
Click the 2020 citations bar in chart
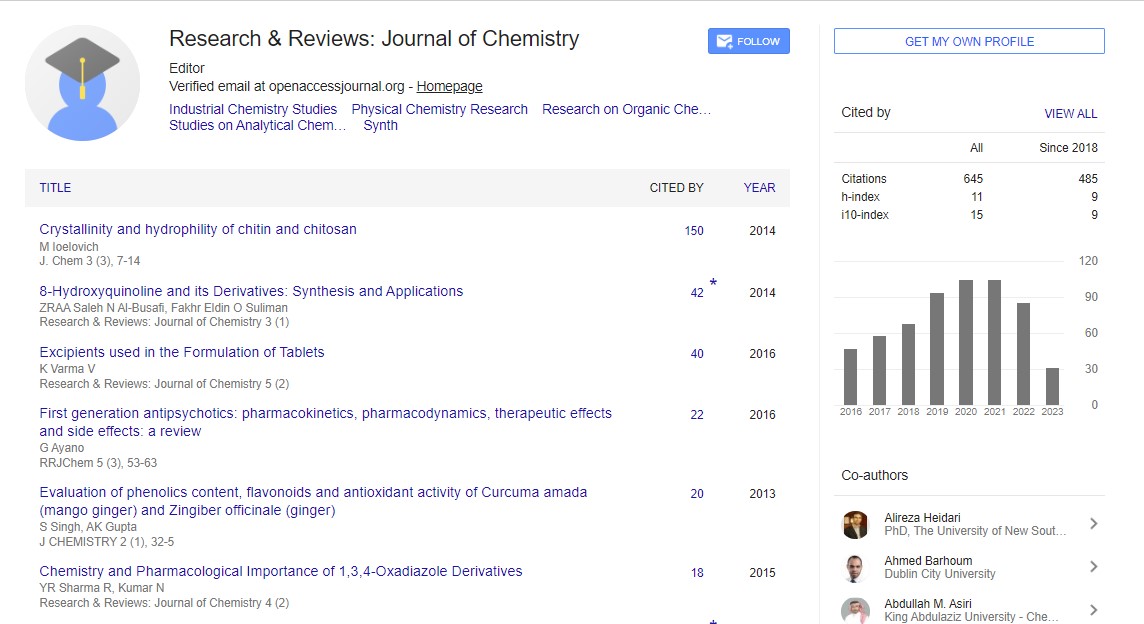[966, 342]
